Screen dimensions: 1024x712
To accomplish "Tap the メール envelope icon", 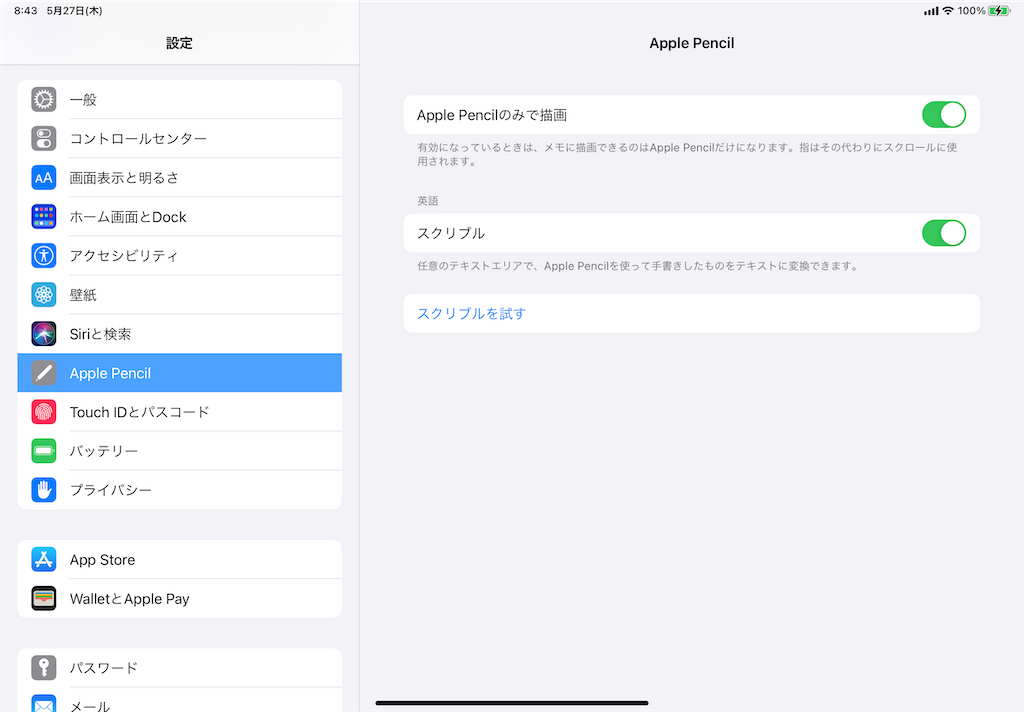I will click(x=44, y=705).
